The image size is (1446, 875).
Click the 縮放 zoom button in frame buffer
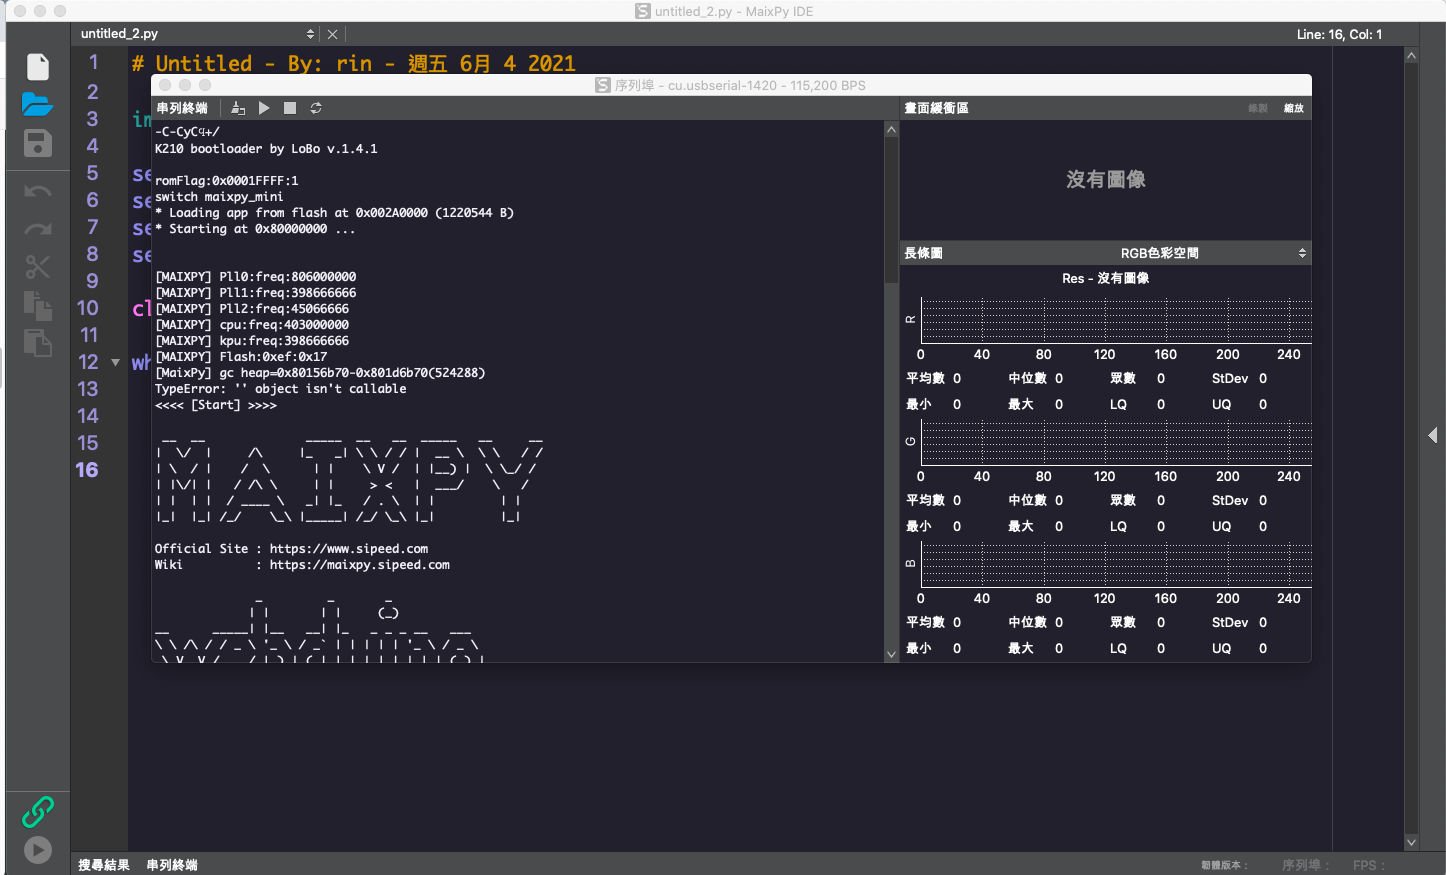pyautogui.click(x=1293, y=108)
